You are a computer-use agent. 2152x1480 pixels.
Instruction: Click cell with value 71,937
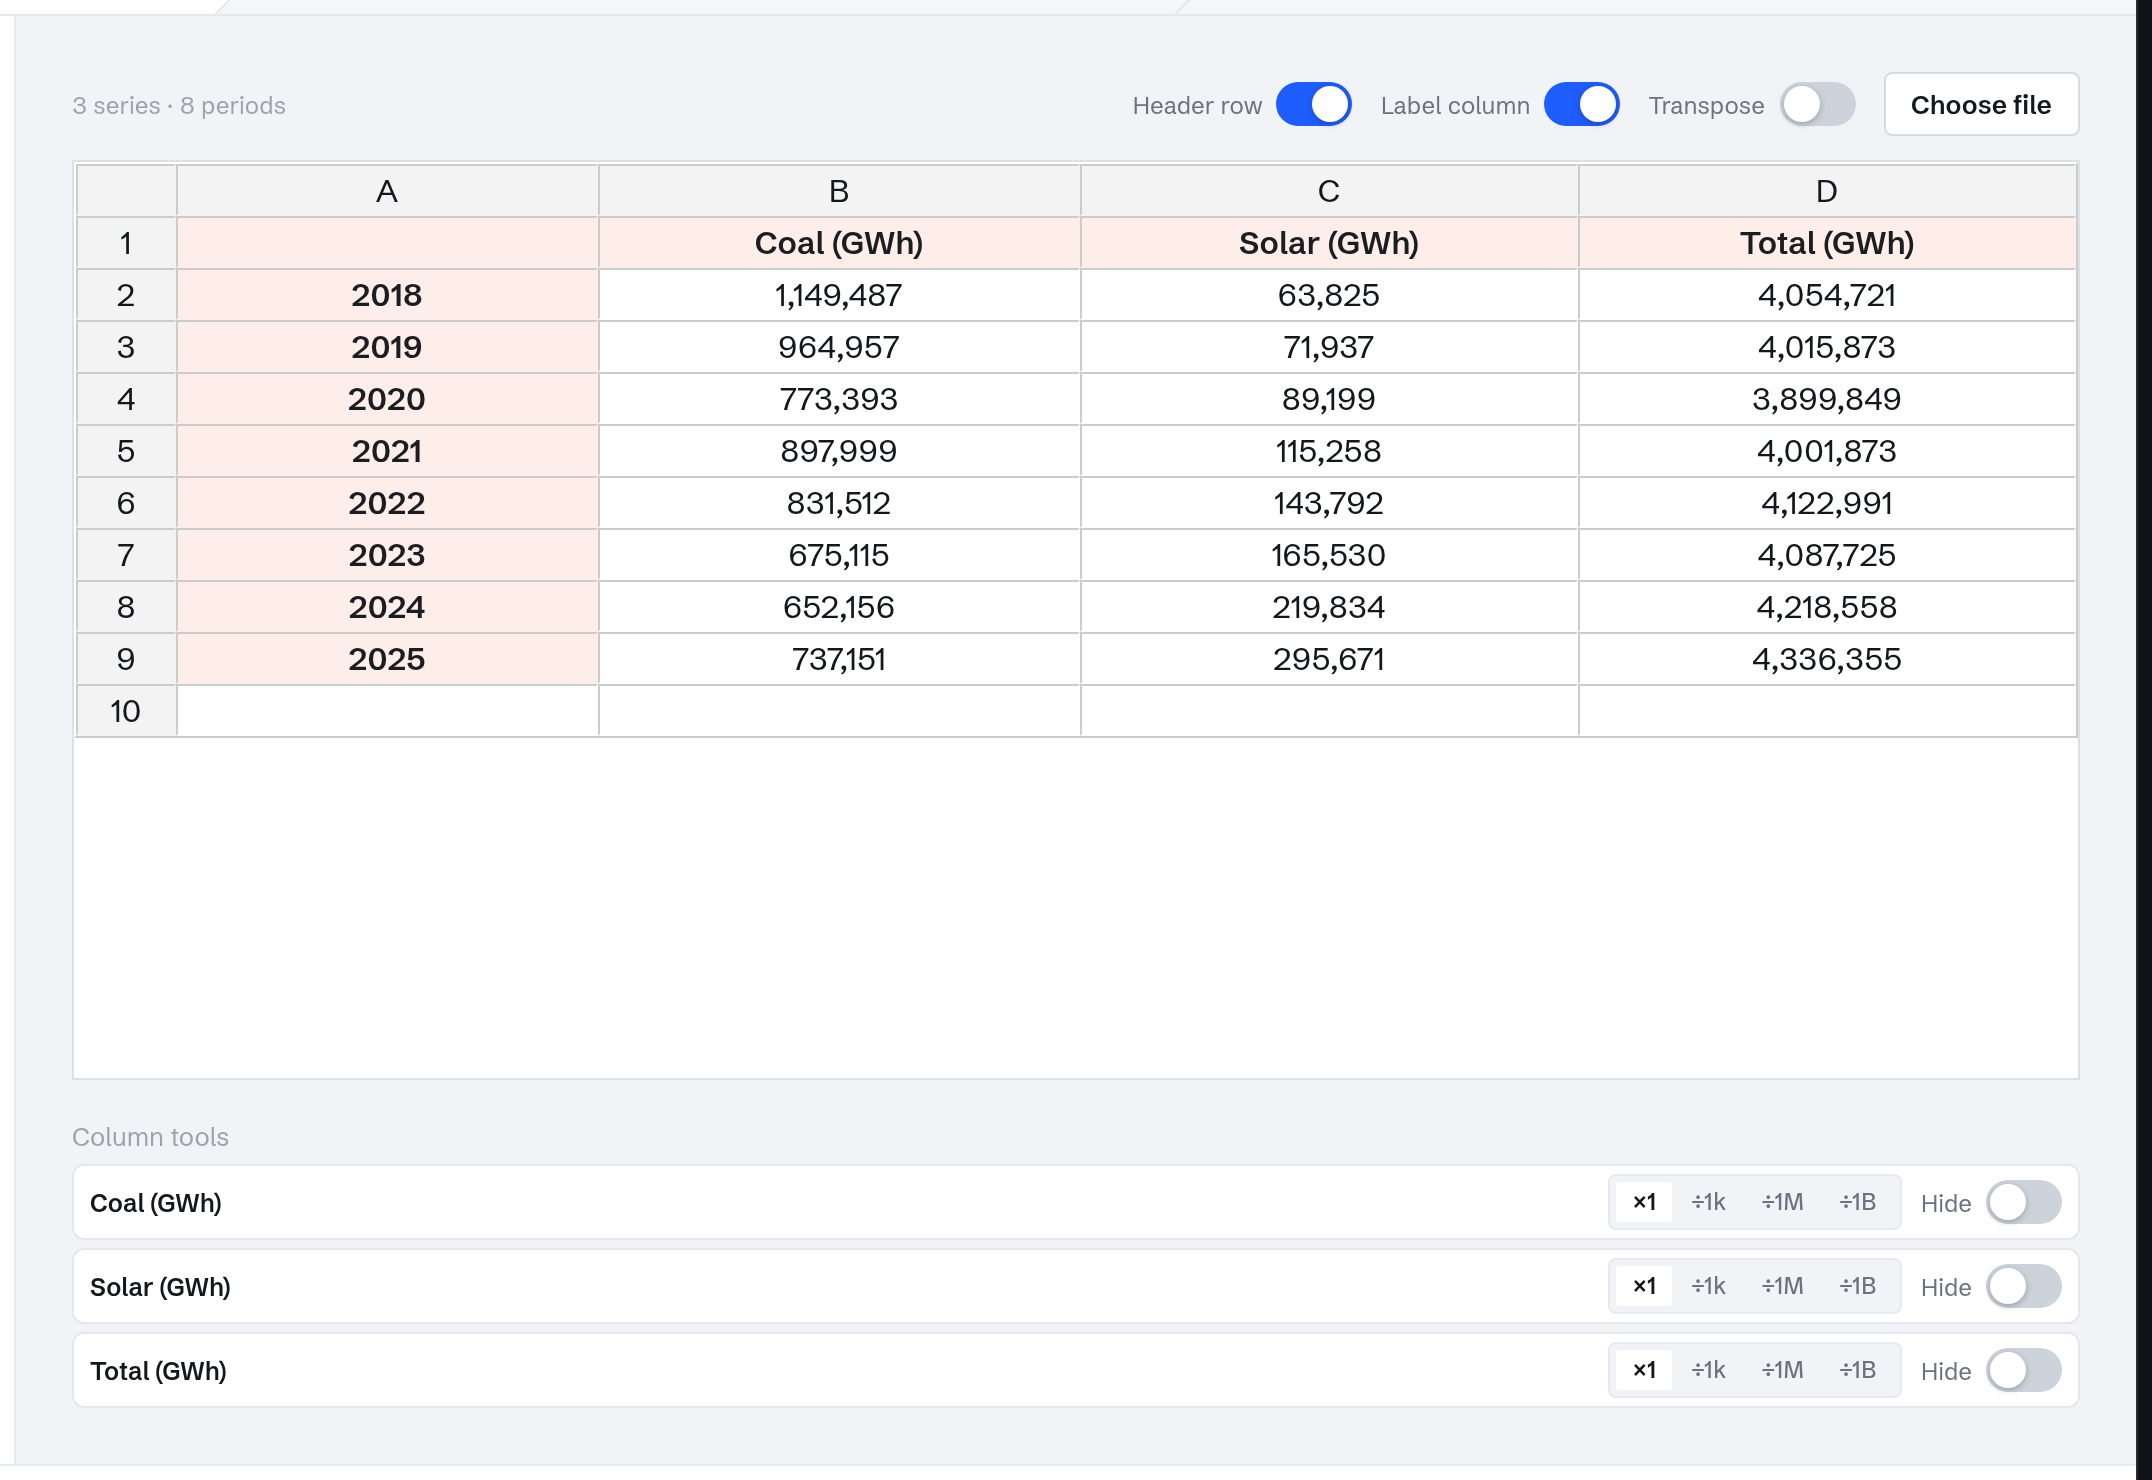[x=1329, y=347]
